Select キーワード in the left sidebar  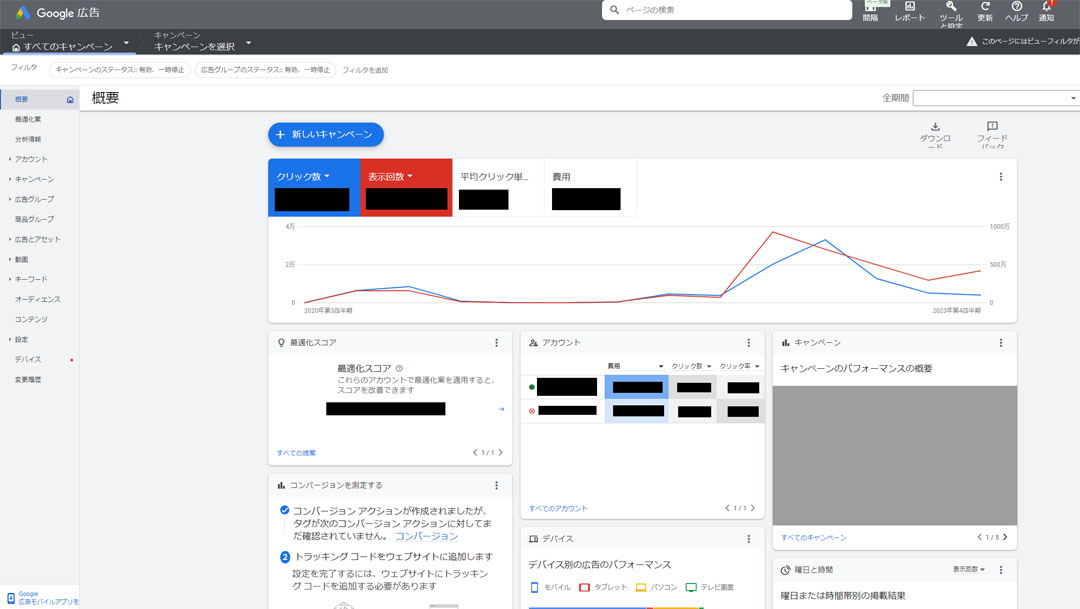(33, 279)
